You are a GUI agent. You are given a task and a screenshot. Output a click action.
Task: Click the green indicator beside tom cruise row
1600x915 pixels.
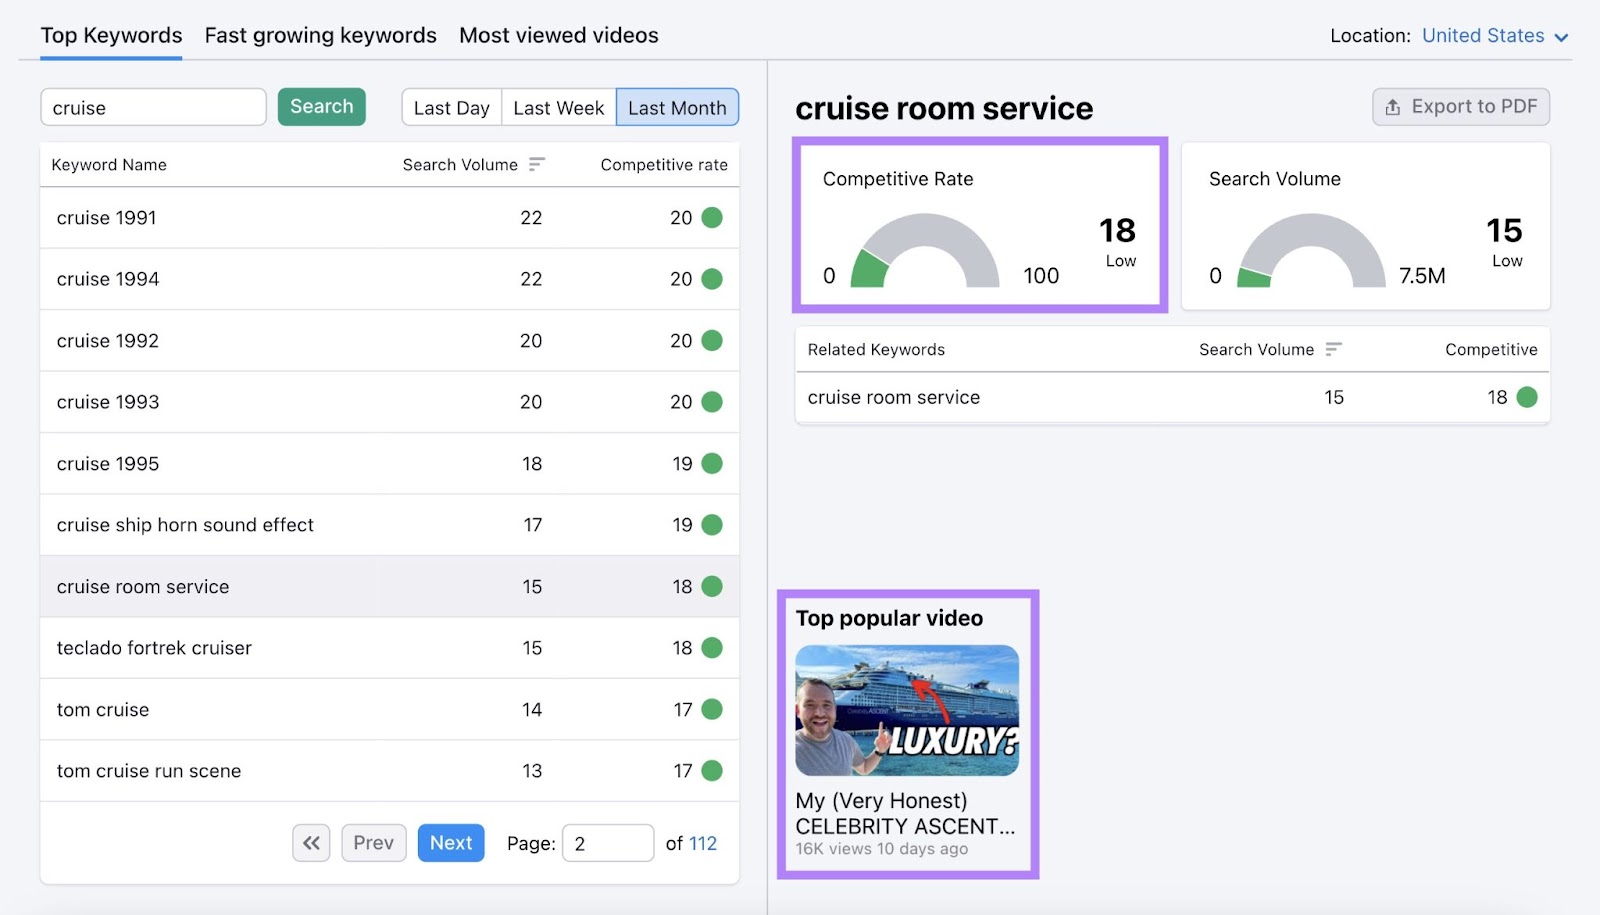[x=711, y=709]
